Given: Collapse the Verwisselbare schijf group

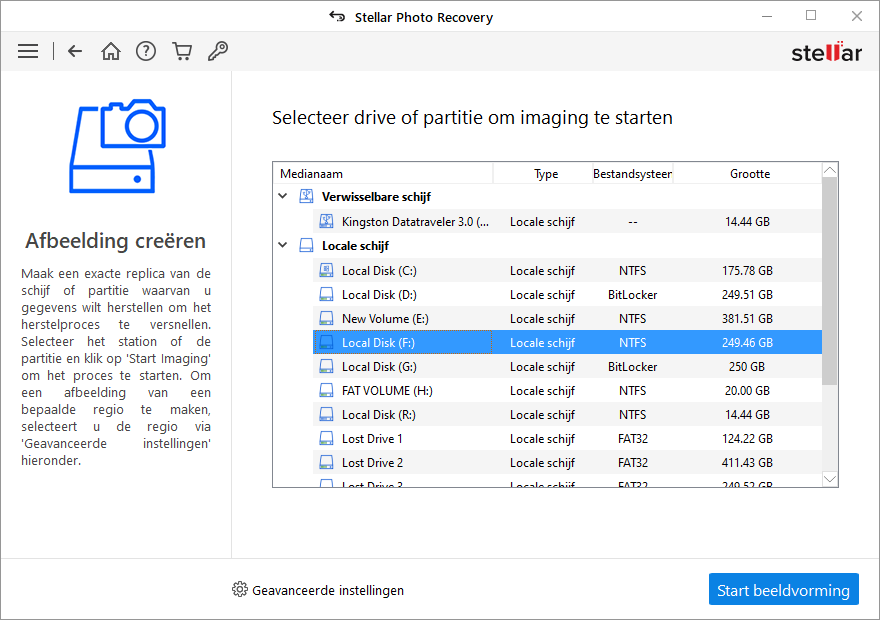Looking at the screenshot, I should (x=283, y=196).
